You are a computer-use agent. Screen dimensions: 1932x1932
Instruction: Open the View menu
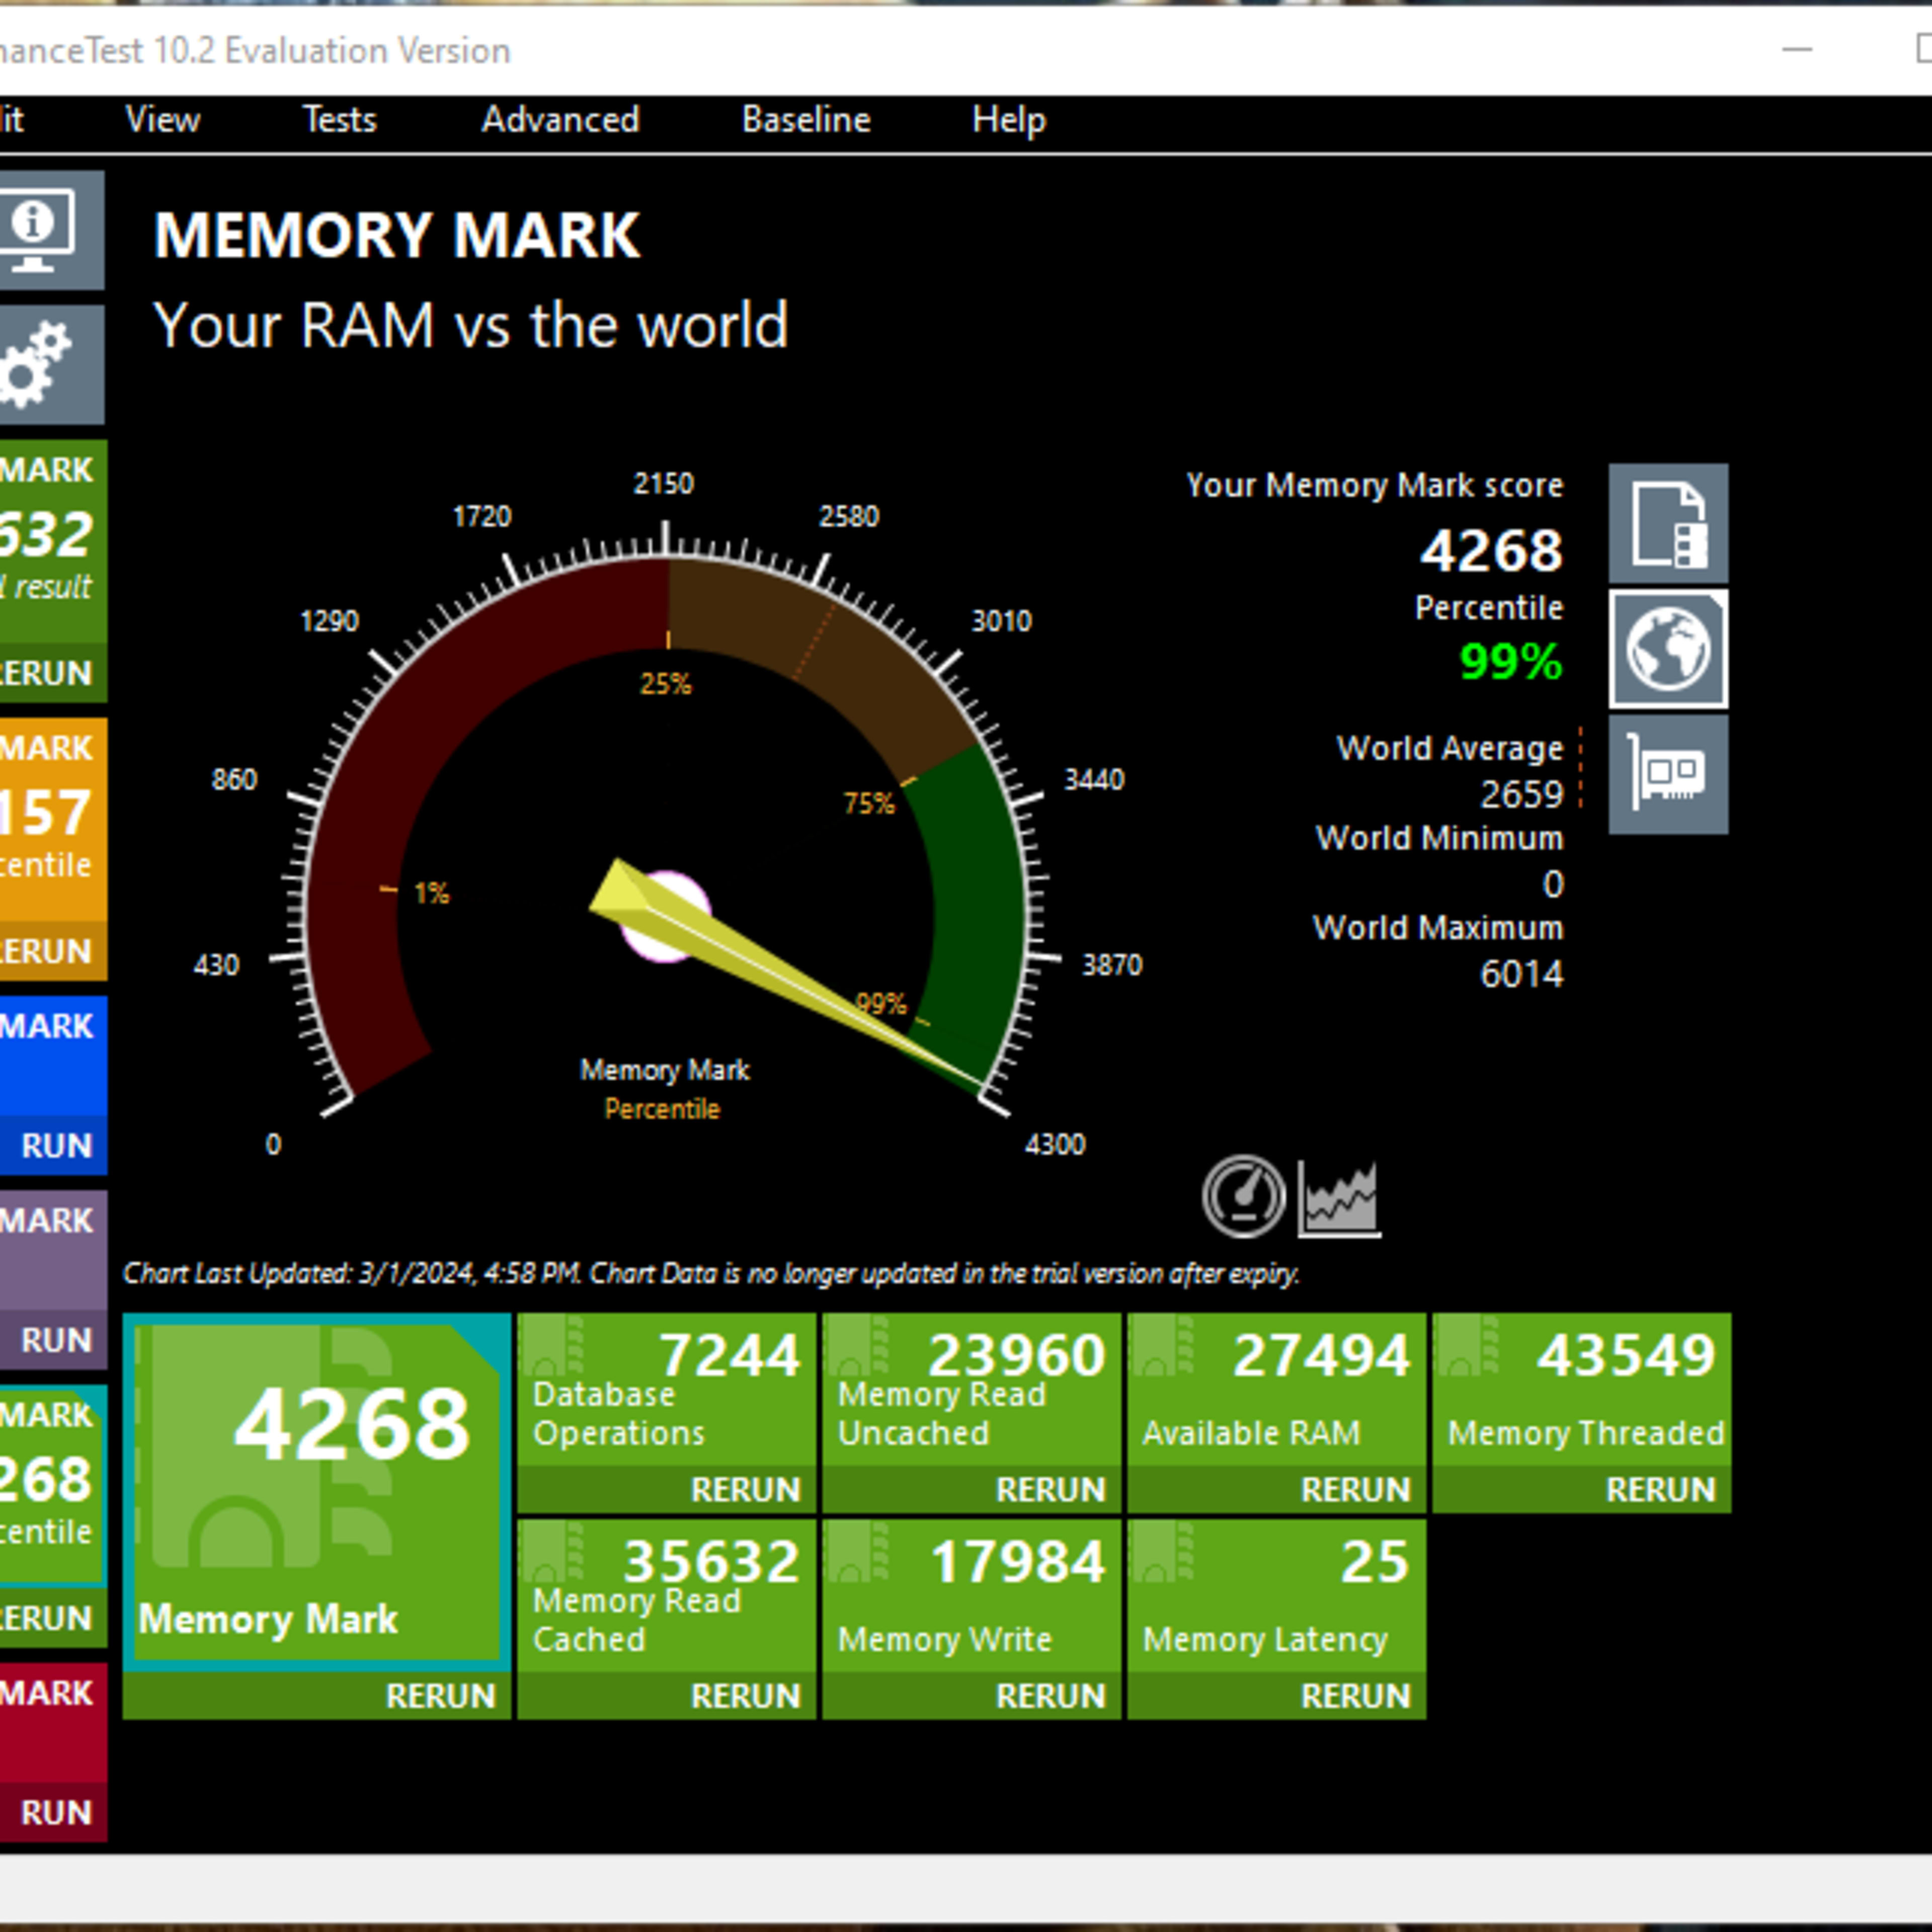(x=162, y=120)
